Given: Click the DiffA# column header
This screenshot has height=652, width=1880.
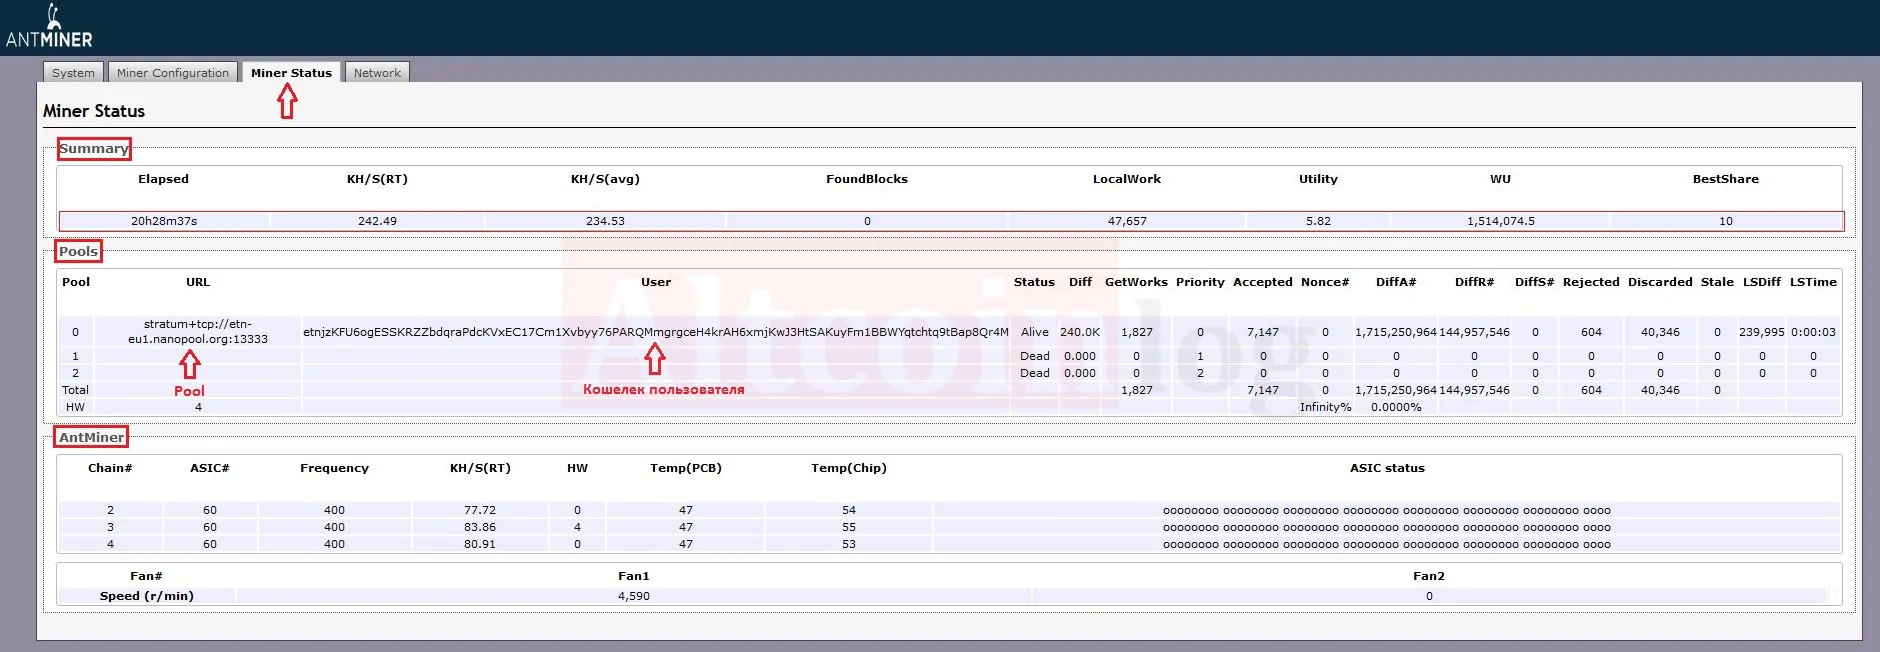Looking at the screenshot, I should 1396,282.
